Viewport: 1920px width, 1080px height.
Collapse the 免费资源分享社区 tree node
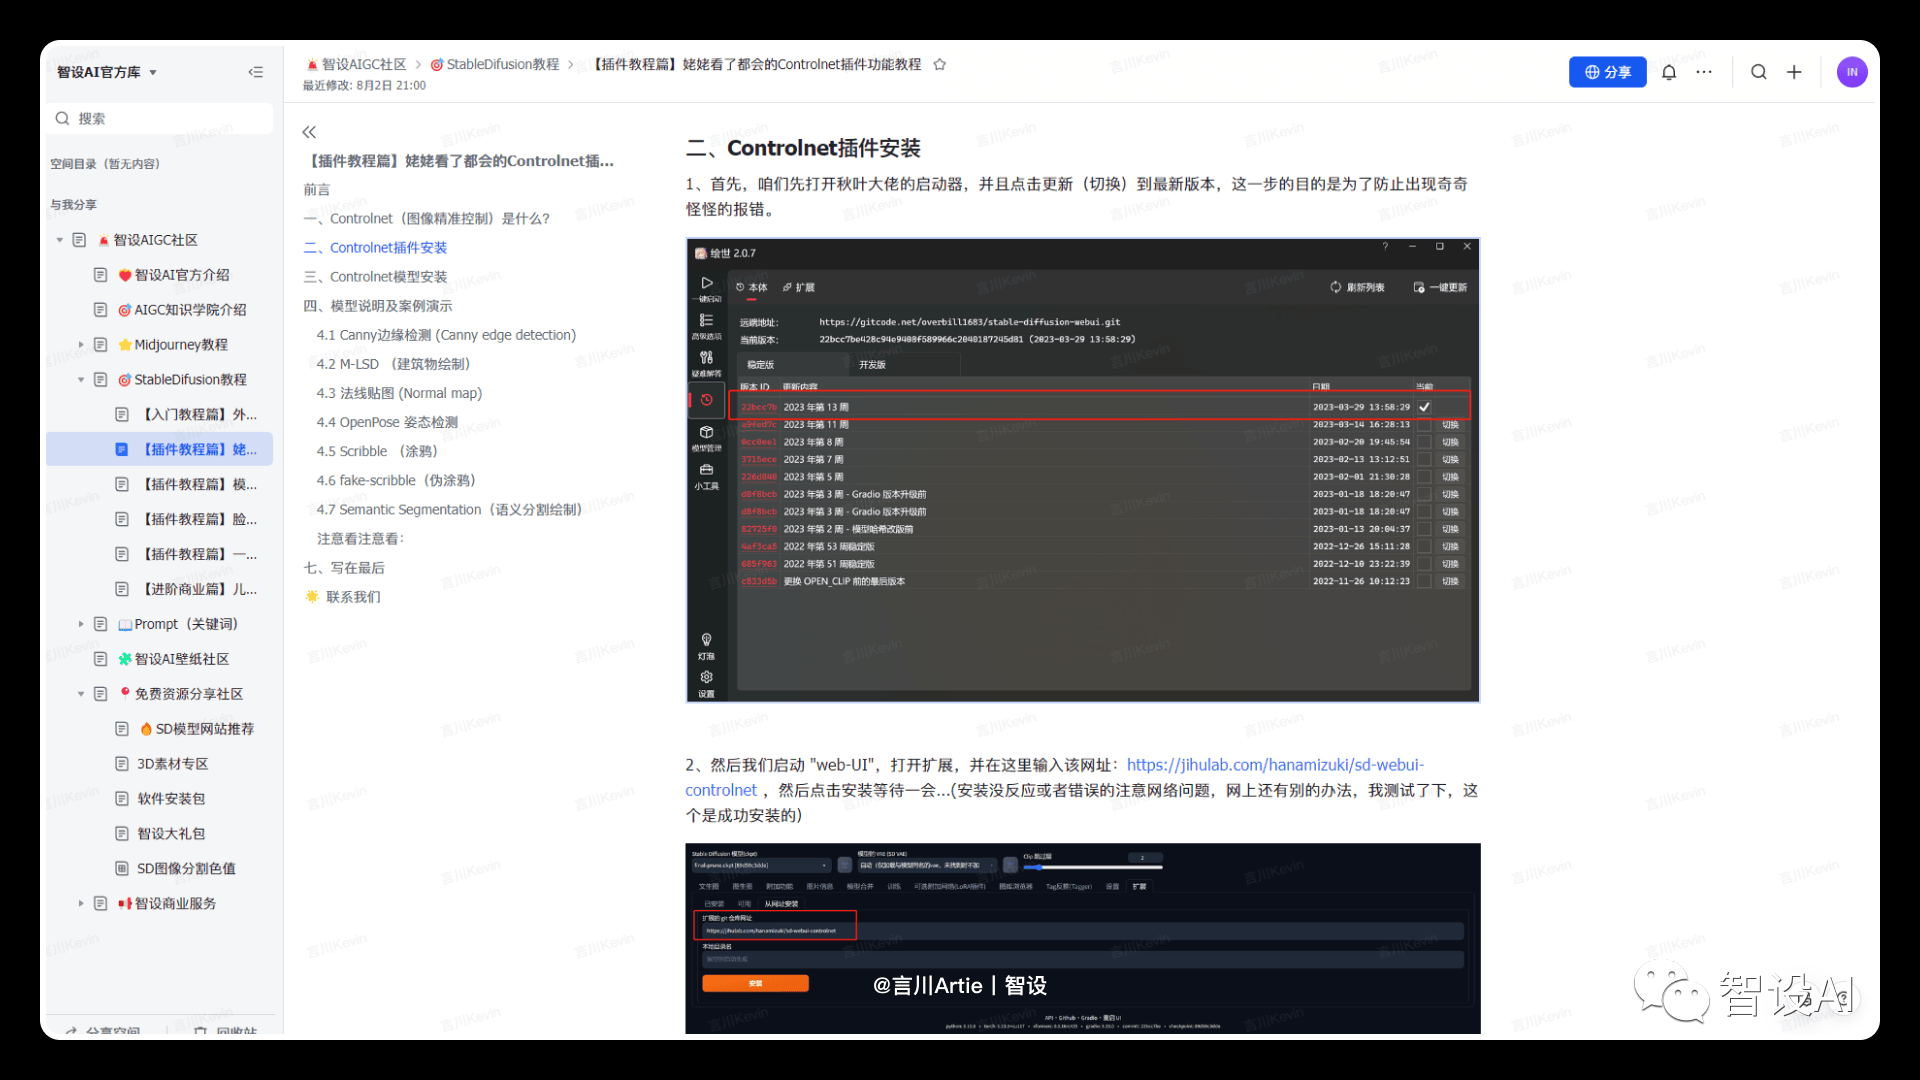click(81, 693)
